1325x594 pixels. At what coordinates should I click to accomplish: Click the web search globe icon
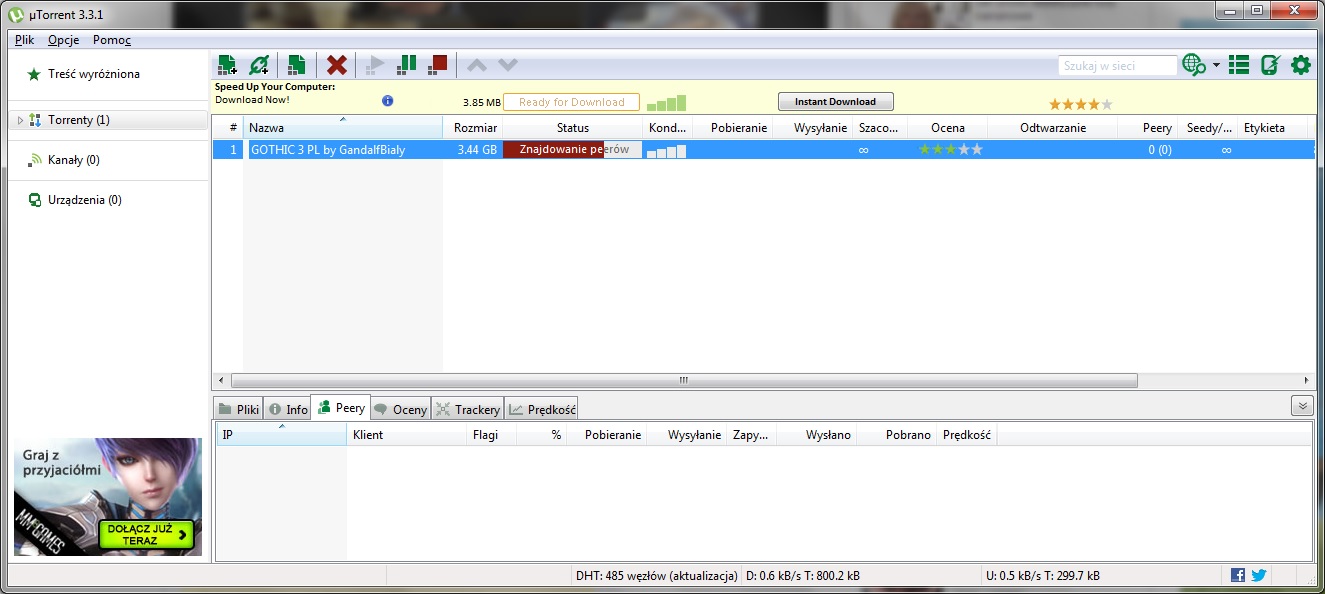pos(1193,65)
